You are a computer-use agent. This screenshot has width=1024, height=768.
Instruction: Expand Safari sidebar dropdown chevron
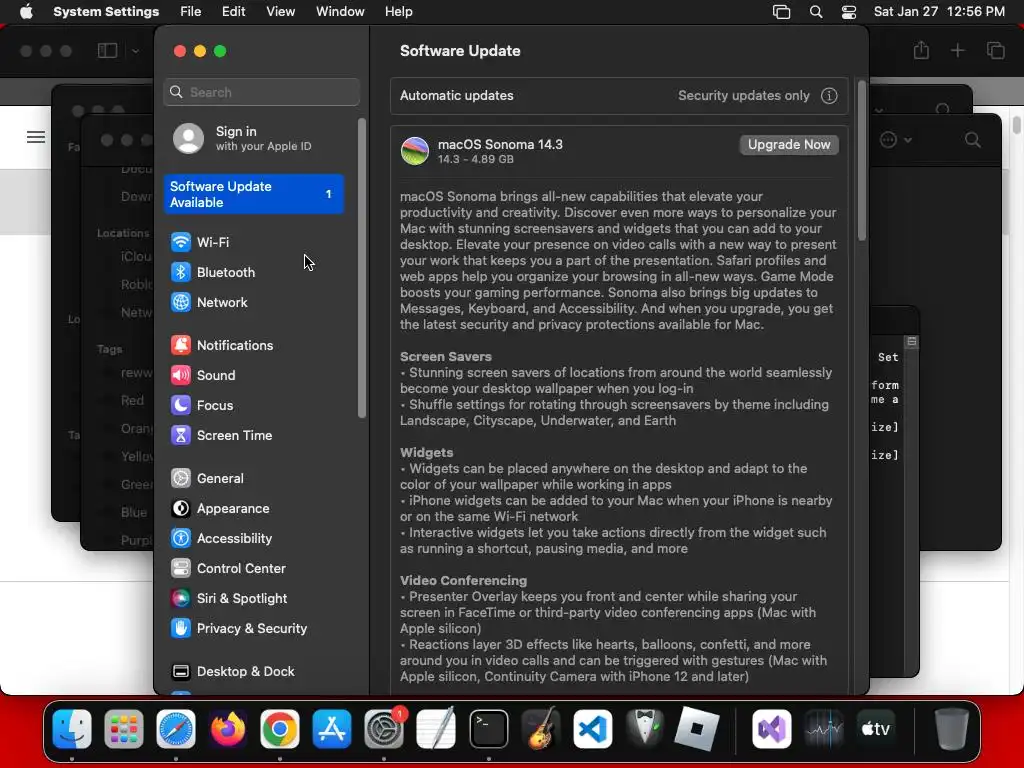click(135, 51)
